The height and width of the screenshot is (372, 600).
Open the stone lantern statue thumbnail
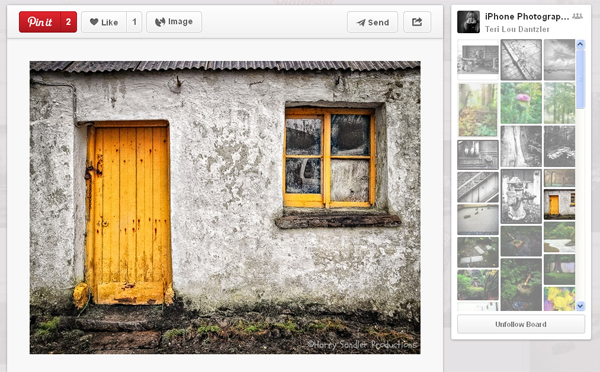pyautogui.click(x=521, y=196)
